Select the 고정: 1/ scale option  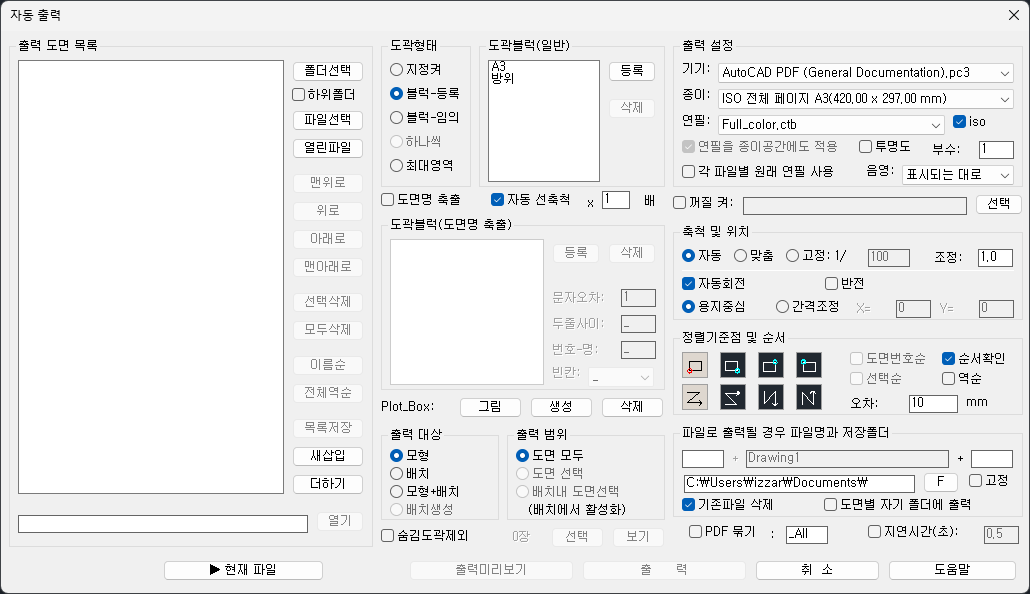click(817, 256)
